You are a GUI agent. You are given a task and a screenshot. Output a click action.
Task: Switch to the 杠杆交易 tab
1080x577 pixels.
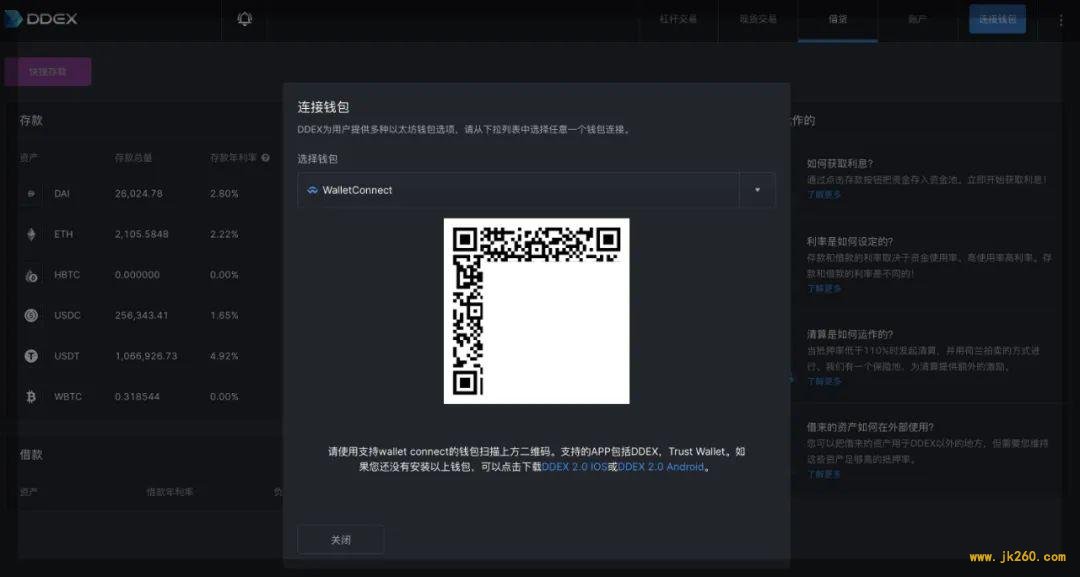[x=678, y=19]
